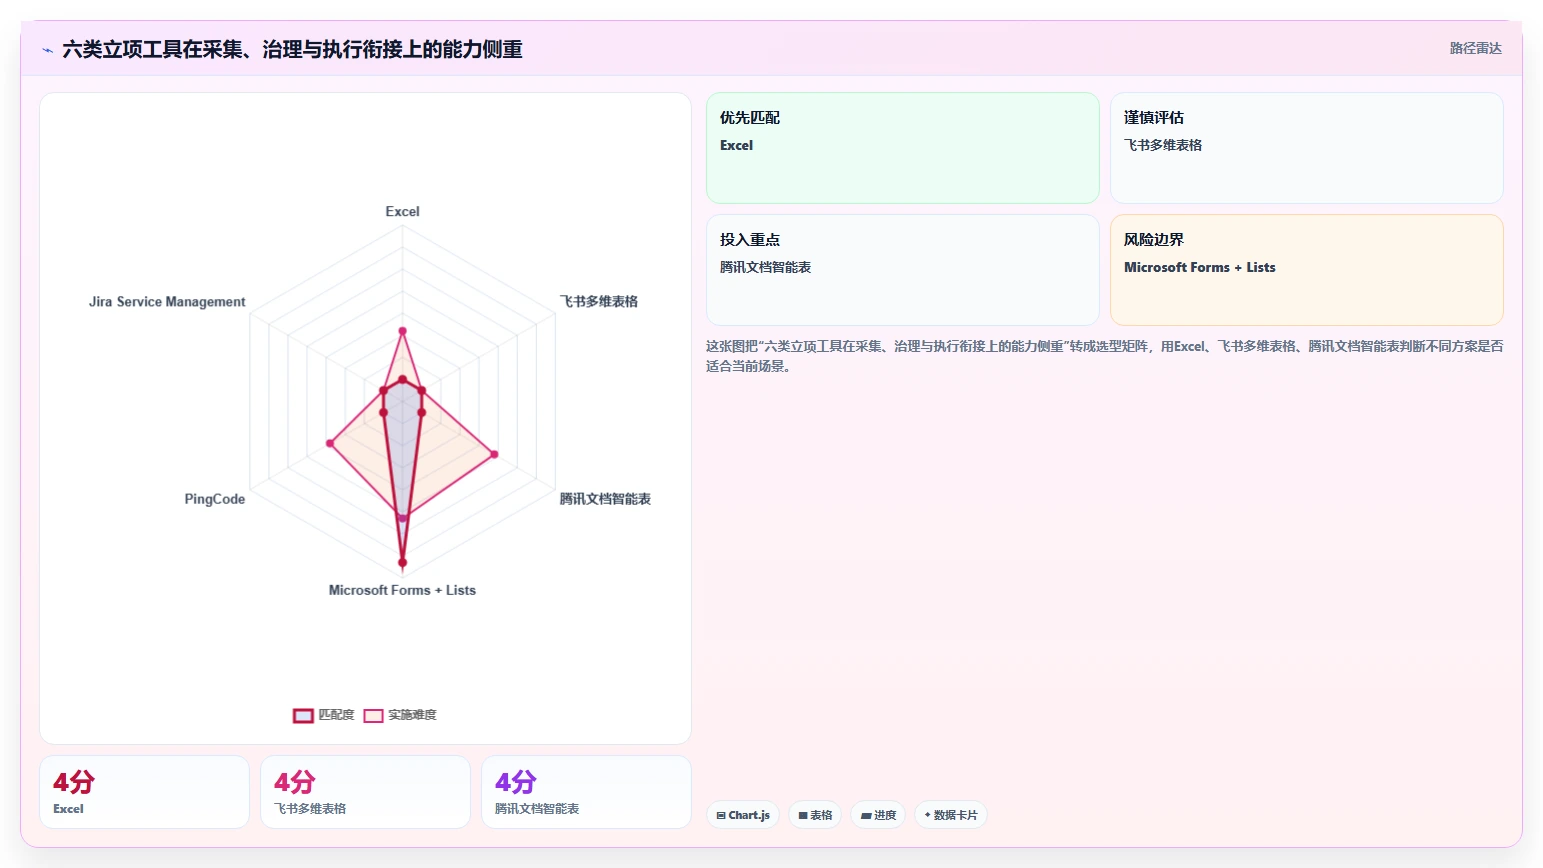
Task: Open the 投入重点 card
Action: (902, 270)
